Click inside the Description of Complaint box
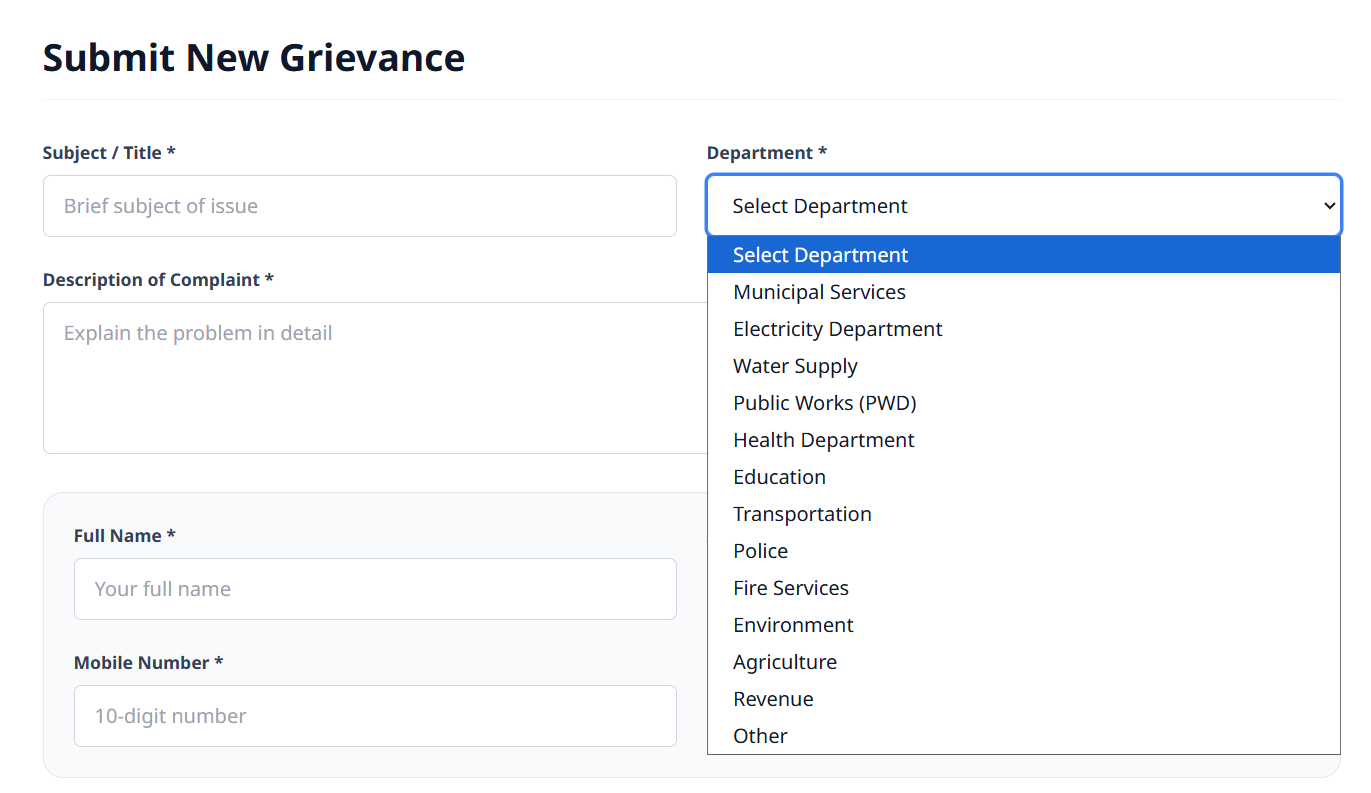Screen dimensions: 1371x793 click(375, 377)
